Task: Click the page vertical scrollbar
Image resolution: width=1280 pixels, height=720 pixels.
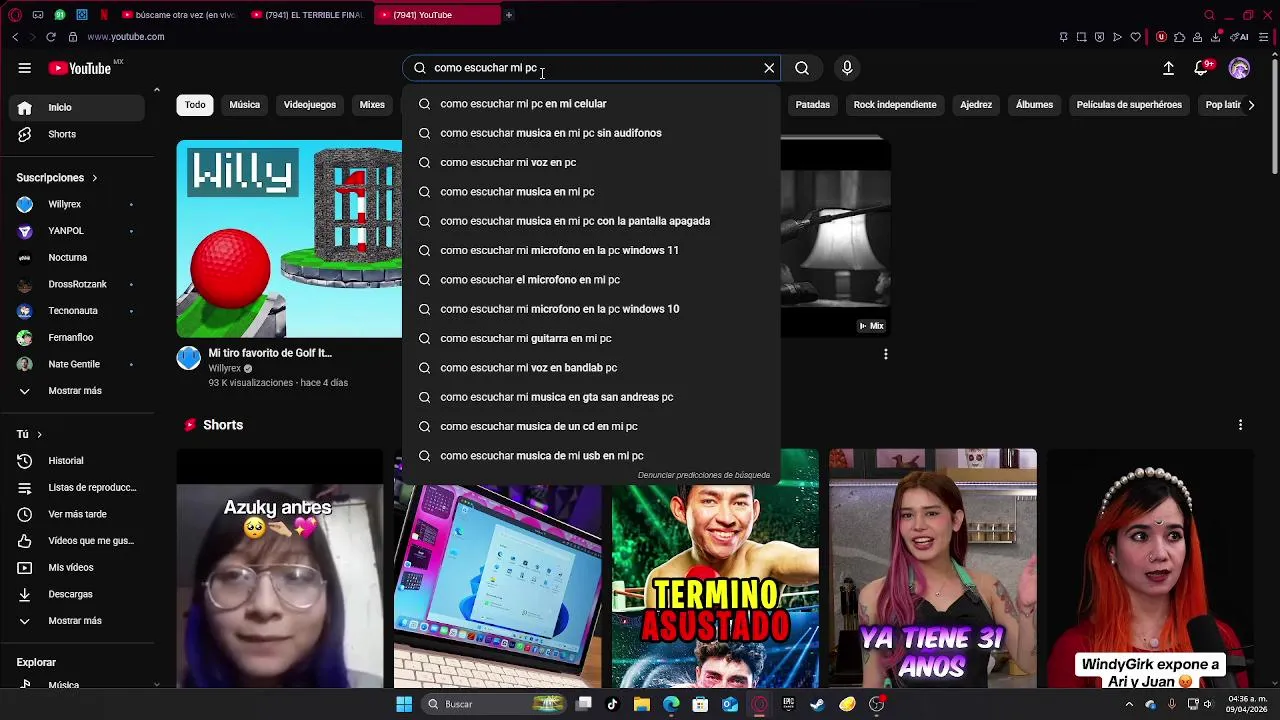Action: click(1274, 120)
